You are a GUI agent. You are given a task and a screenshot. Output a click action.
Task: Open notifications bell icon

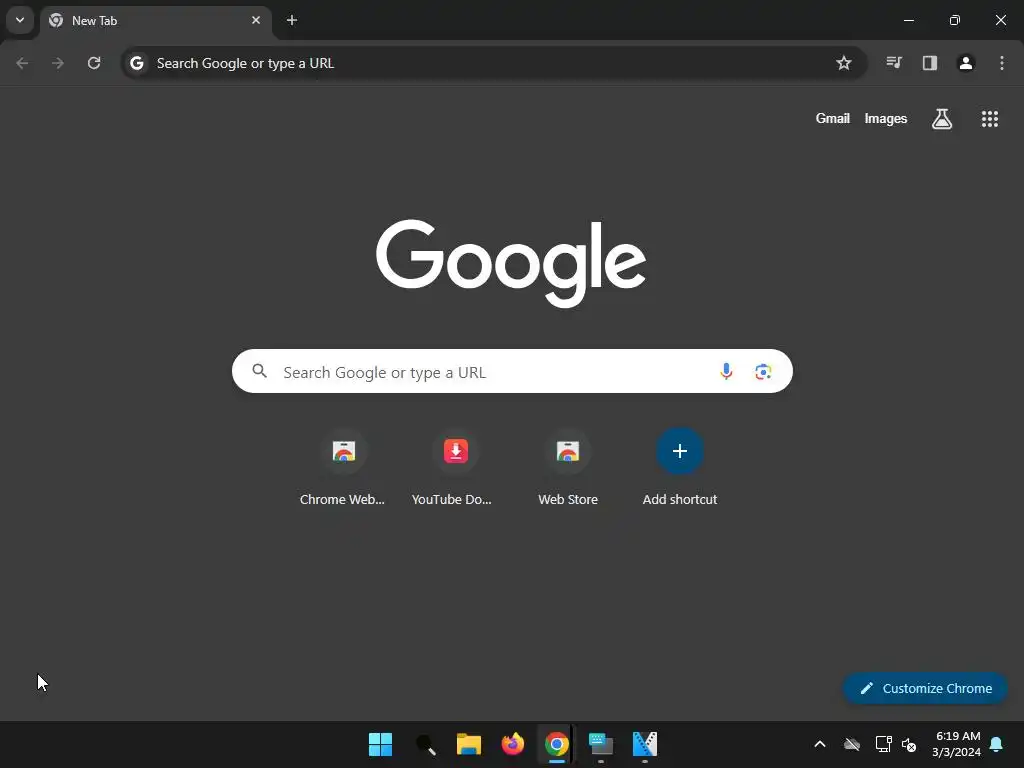point(997,744)
